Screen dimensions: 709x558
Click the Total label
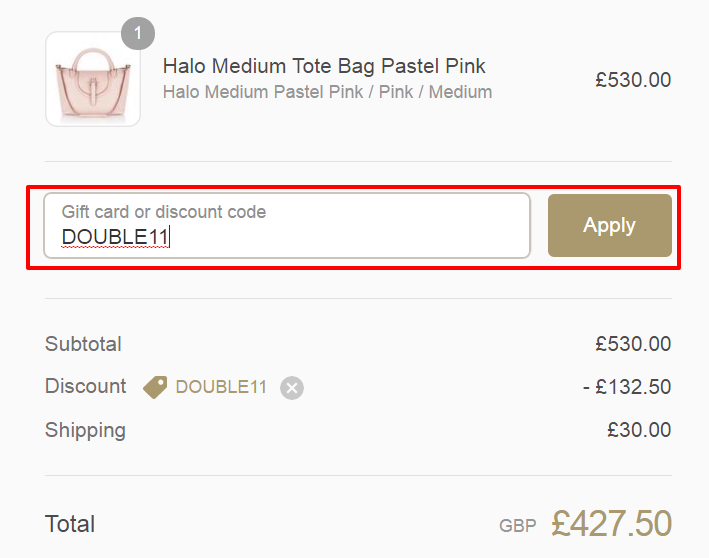pos(70,524)
